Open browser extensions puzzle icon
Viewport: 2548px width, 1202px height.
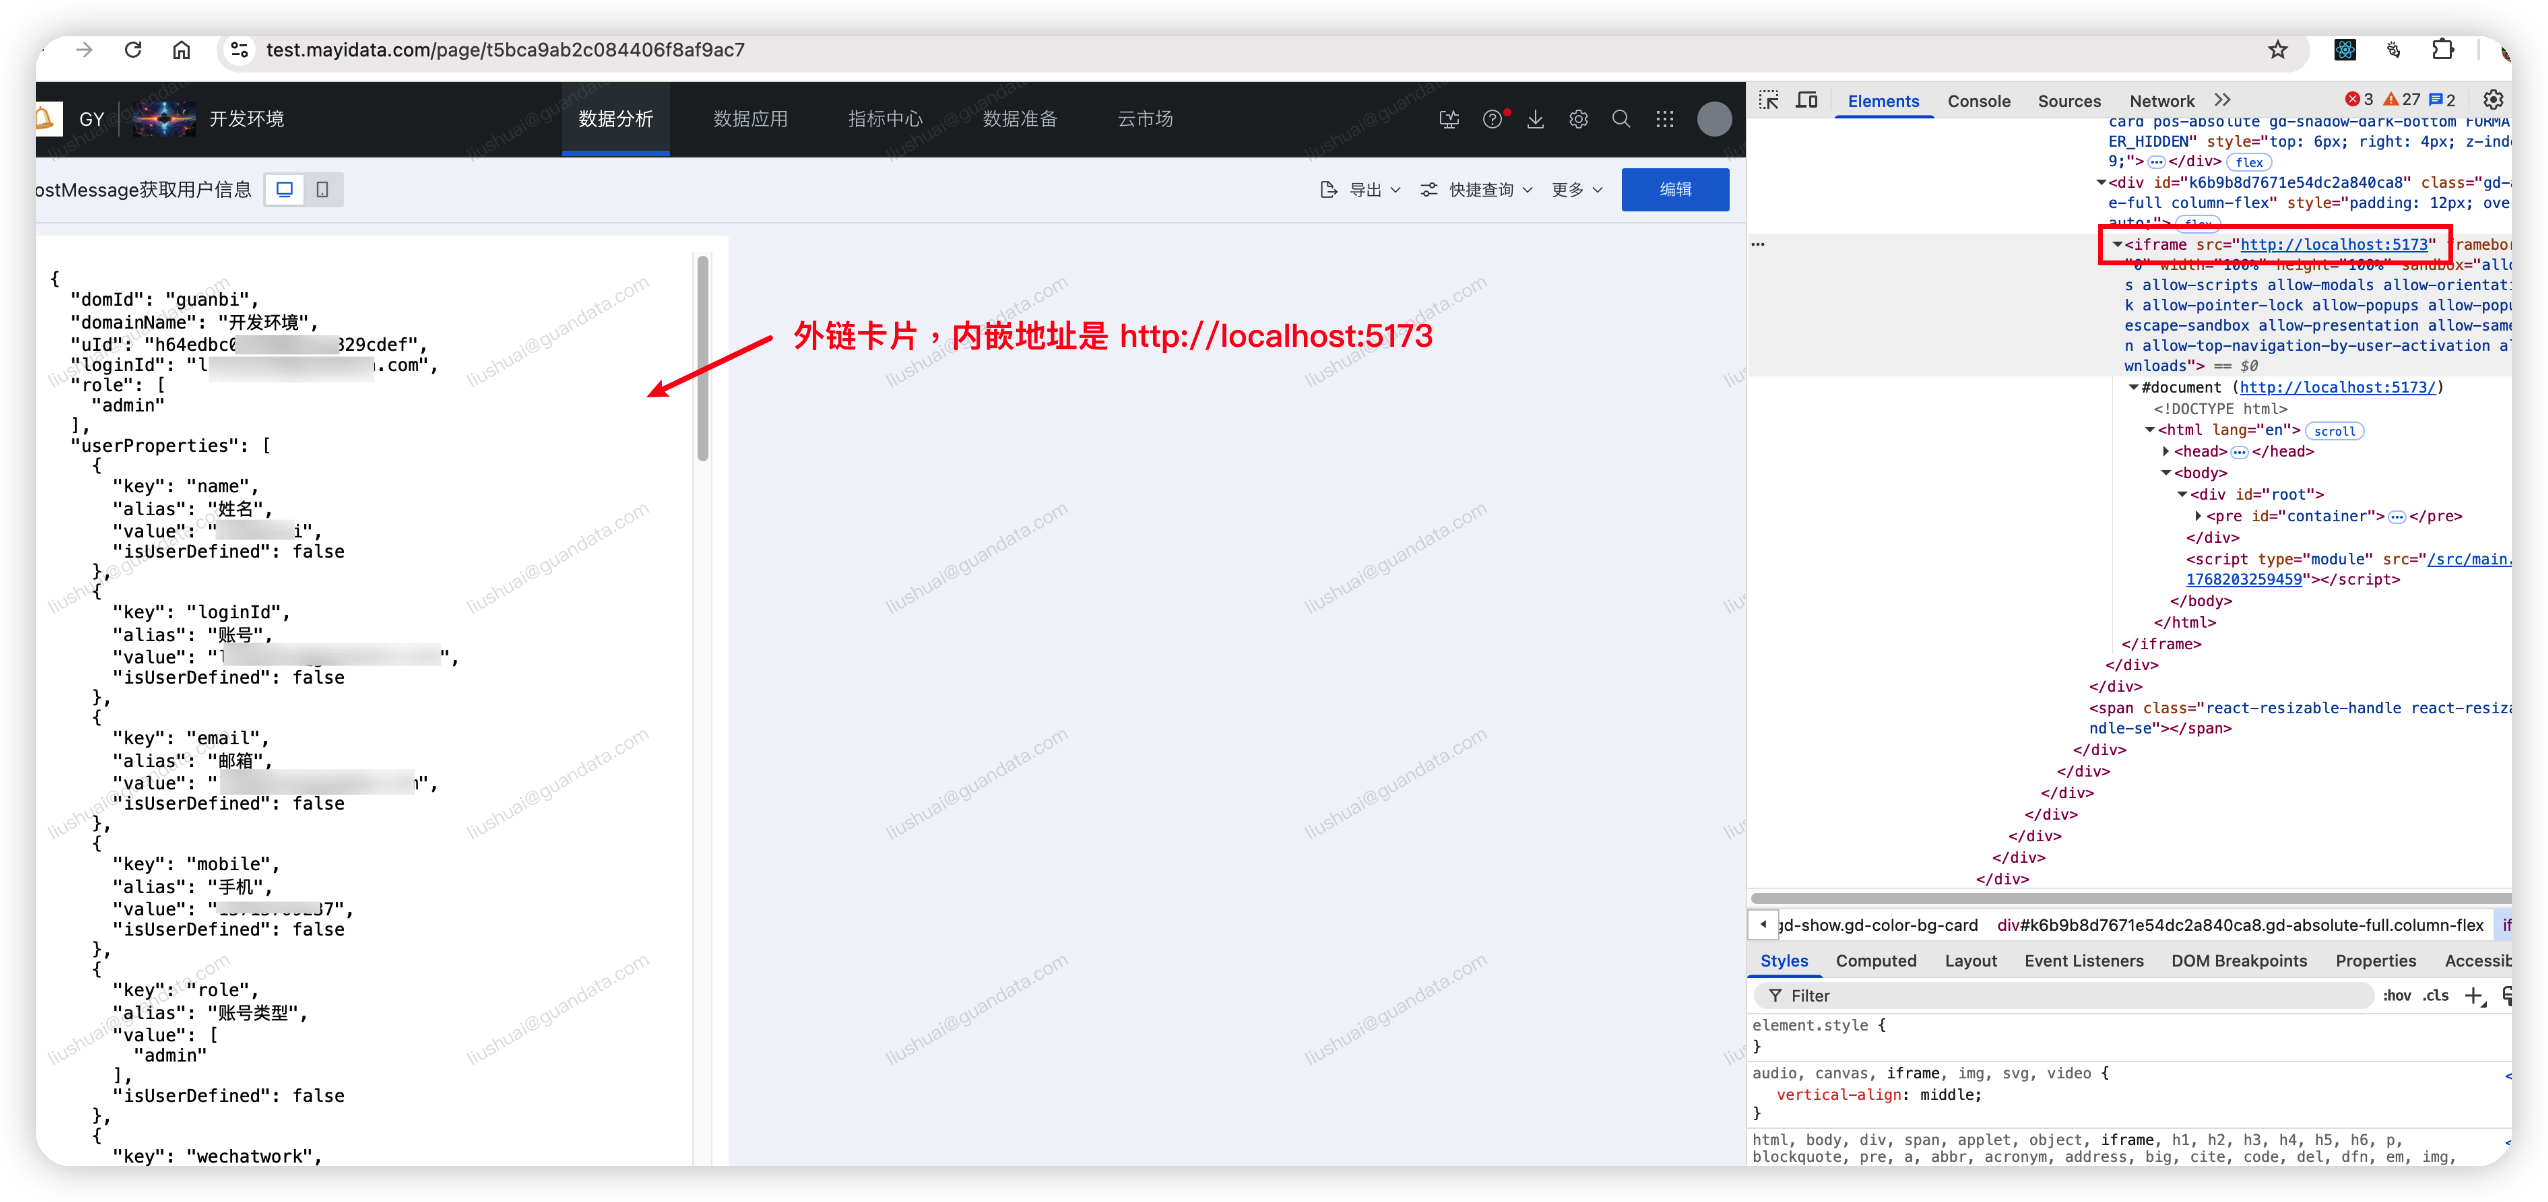click(2443, 50)
